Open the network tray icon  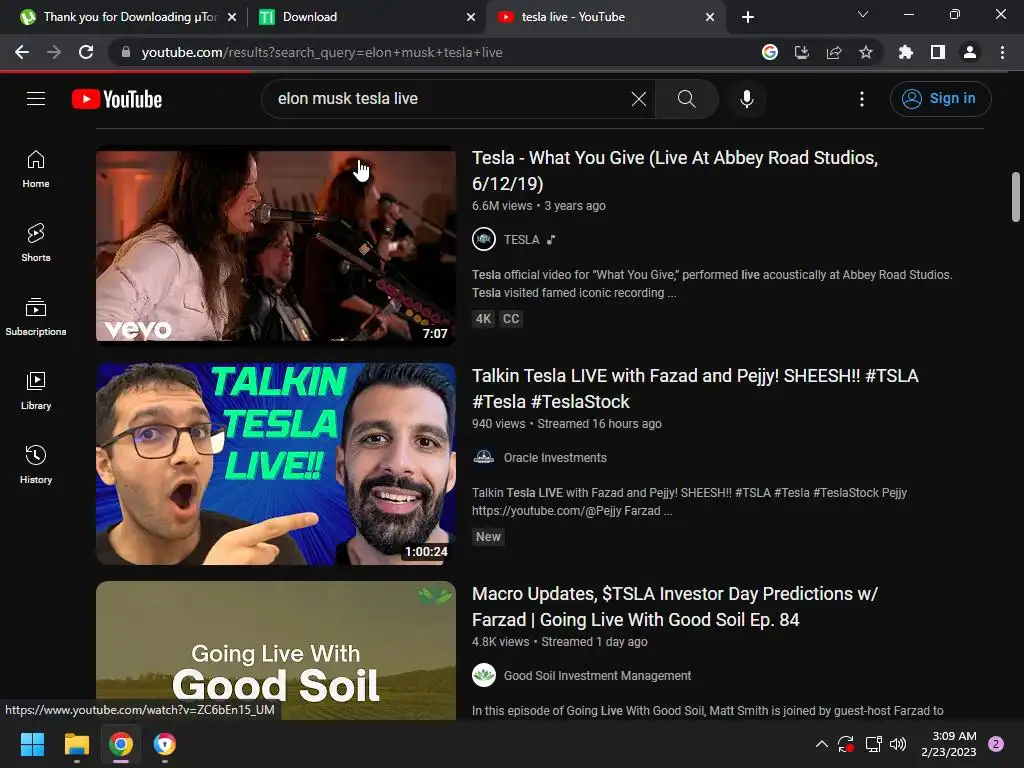873,744
